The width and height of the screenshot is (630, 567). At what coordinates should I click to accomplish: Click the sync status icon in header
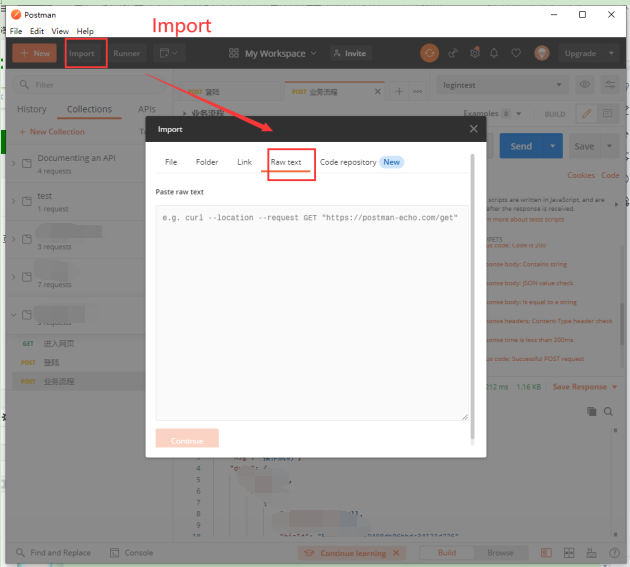point(429,53)
